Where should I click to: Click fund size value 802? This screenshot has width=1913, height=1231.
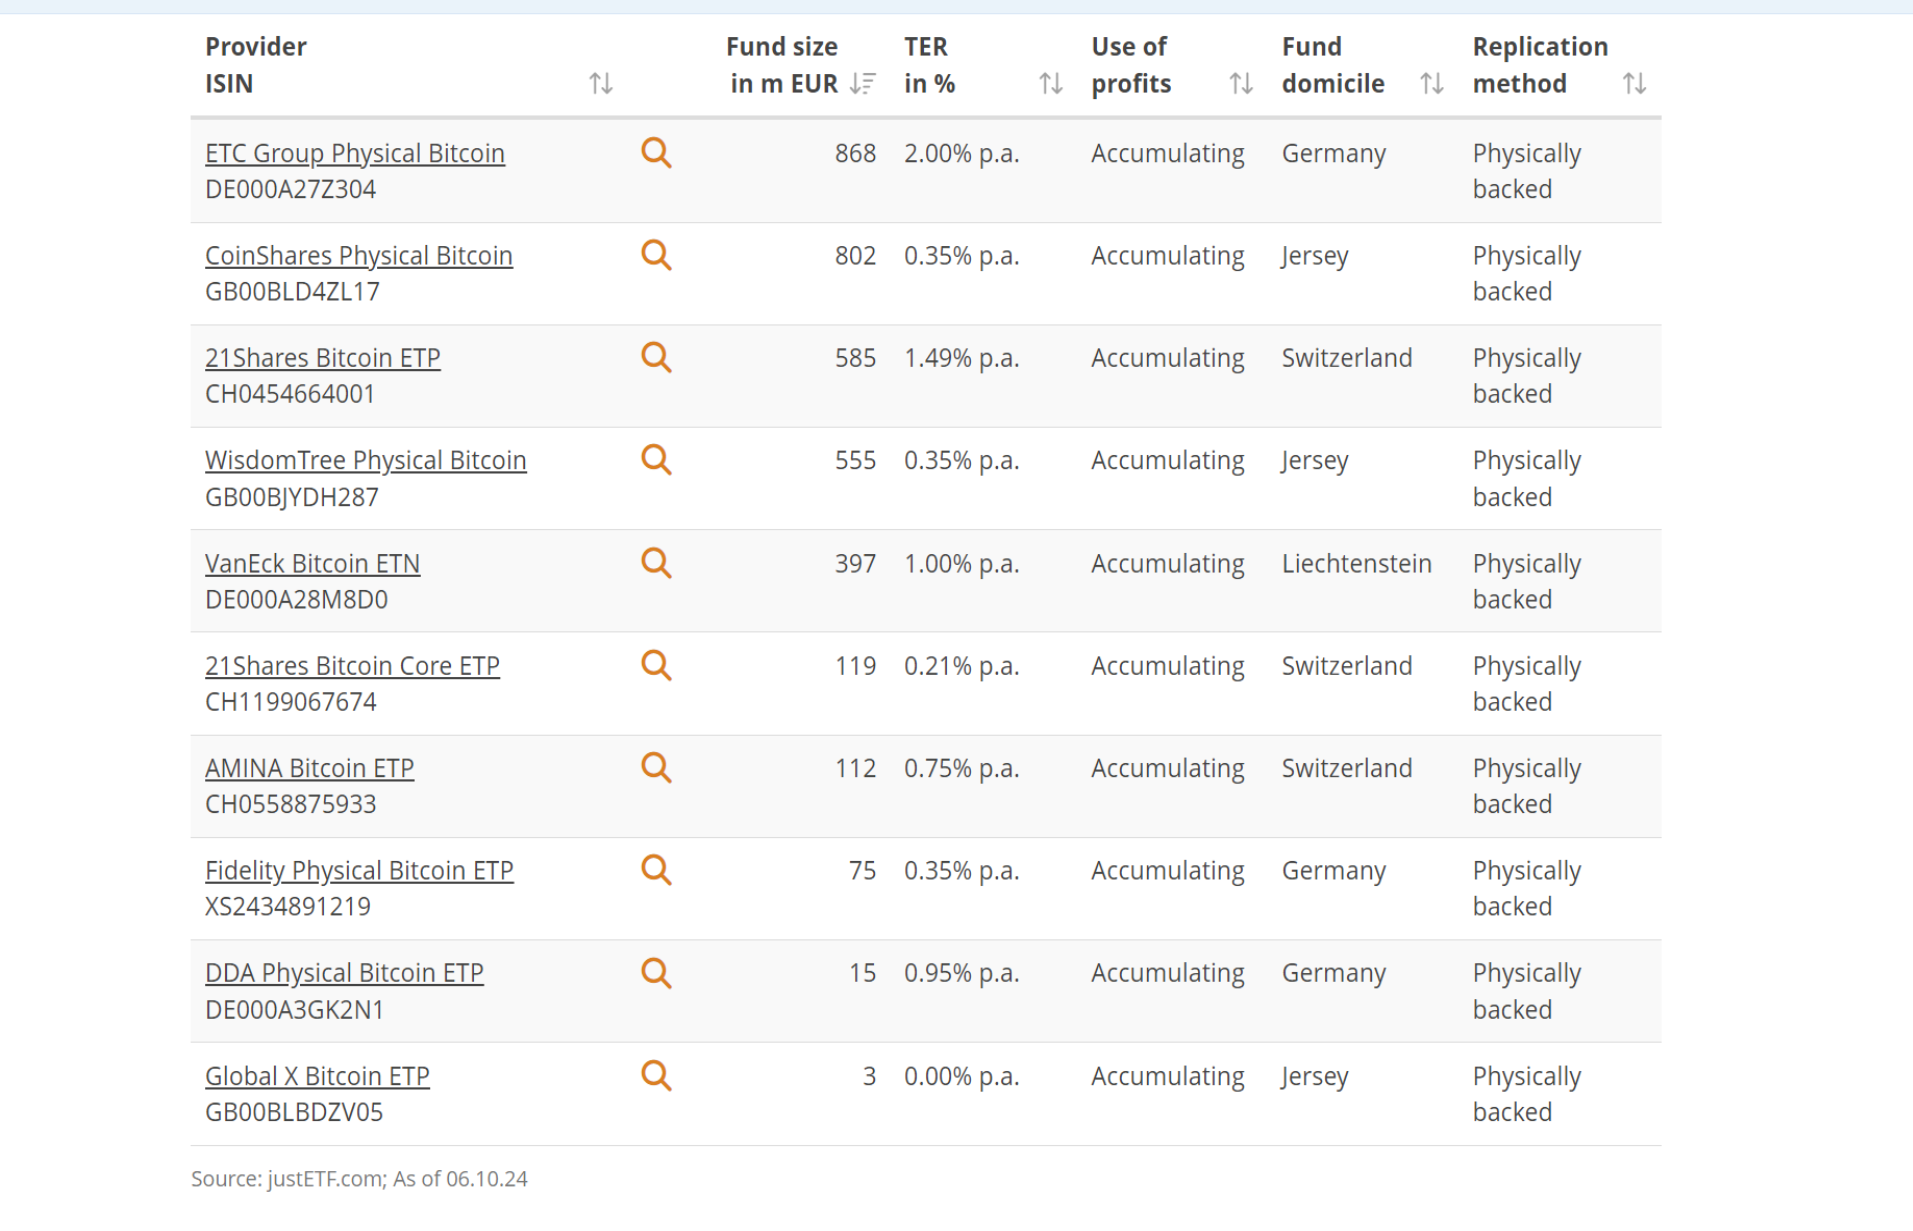click(x=856, y=255)
